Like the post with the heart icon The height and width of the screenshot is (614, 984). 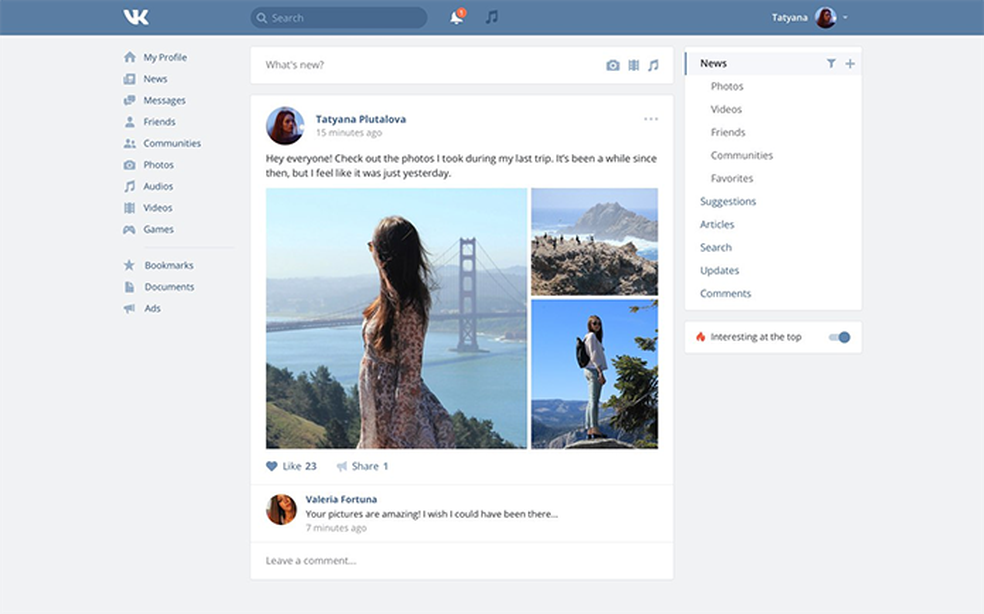(272, 466)
